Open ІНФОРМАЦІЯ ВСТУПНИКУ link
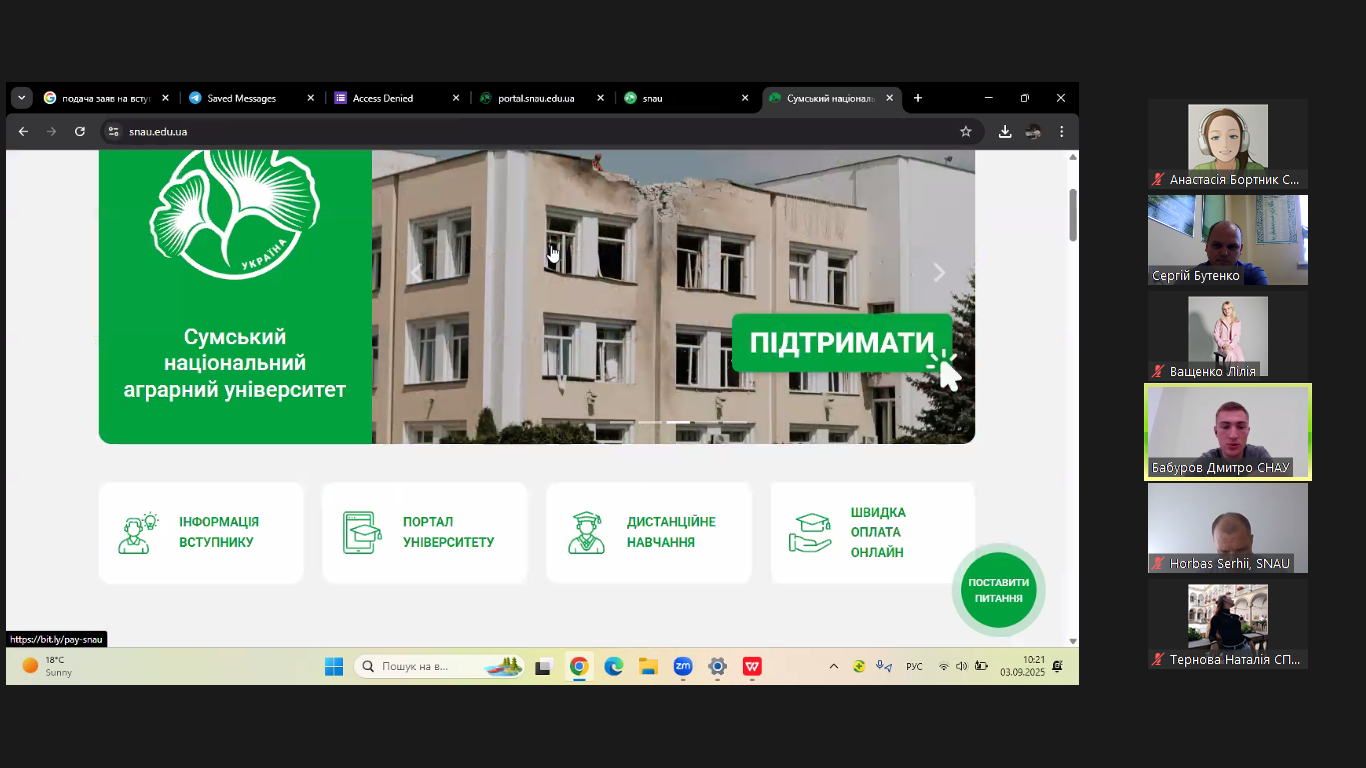 (201, 533)
